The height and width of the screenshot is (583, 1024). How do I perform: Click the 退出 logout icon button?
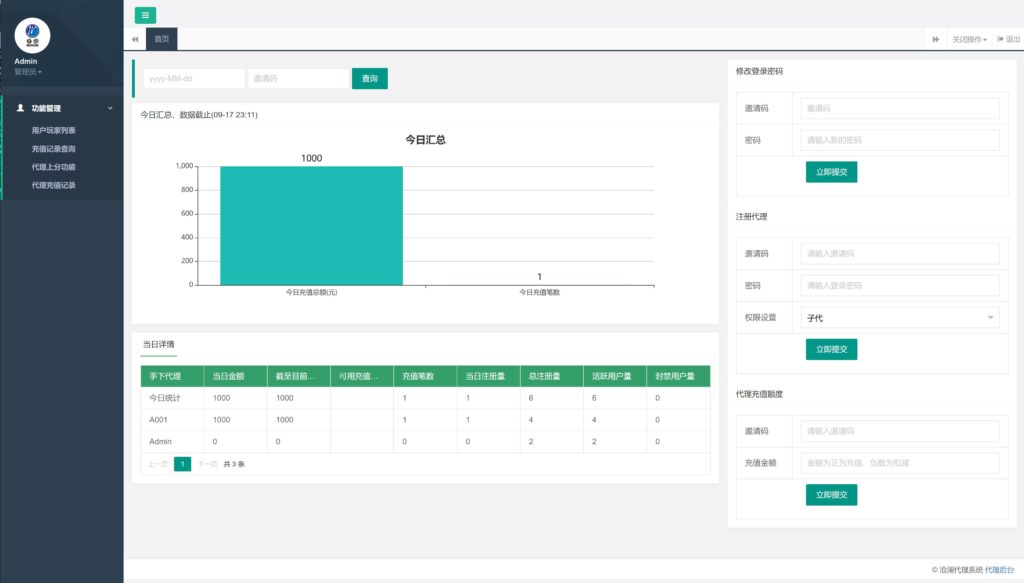1008,39
